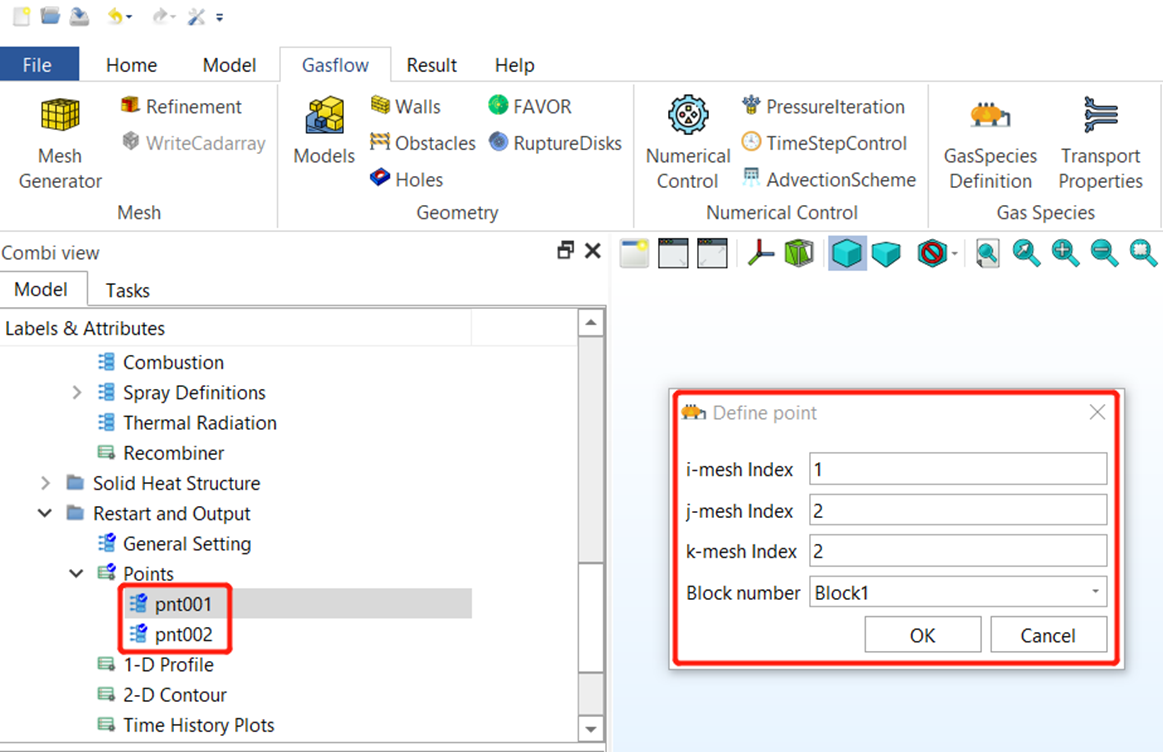Image resolution: width=1163 pixels, height=752 pixels.
Task: Click the save icon in quick access toolbar
Action: pyautogui.click(x=79, y=16)
